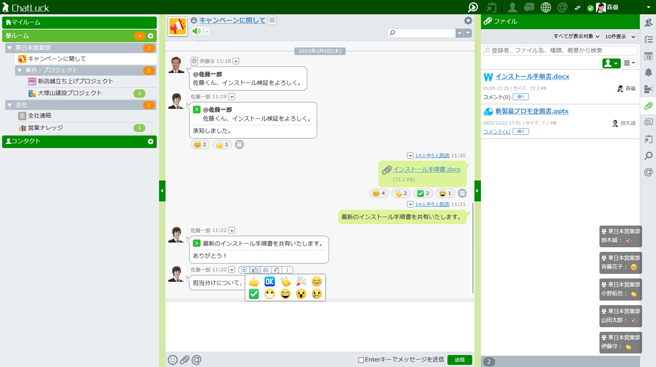
Task: Open the file paperclip tab in right sidebar
Action: click(x=648, y=106)
